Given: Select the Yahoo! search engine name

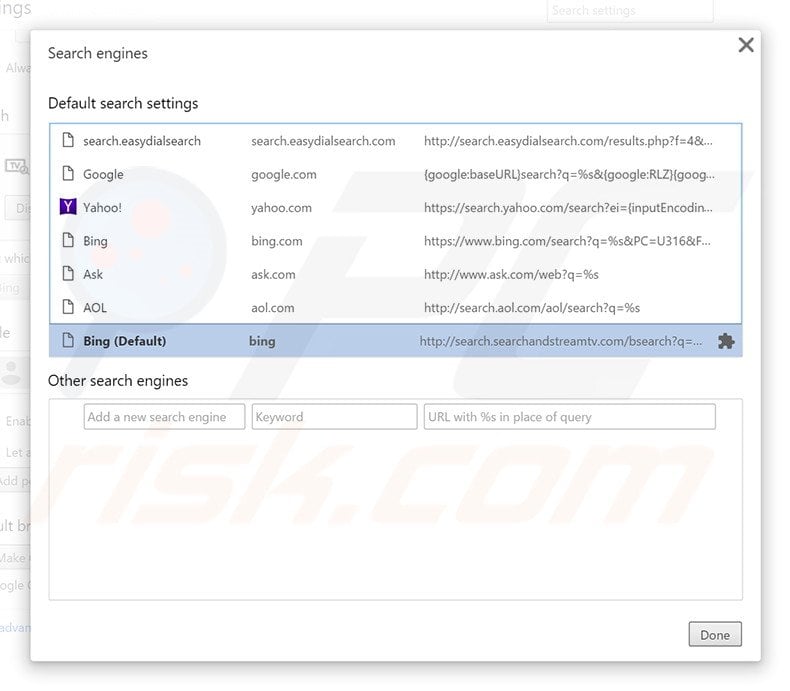Looking at the screenshot, I should pyautogui.click(x=102, y=208).
